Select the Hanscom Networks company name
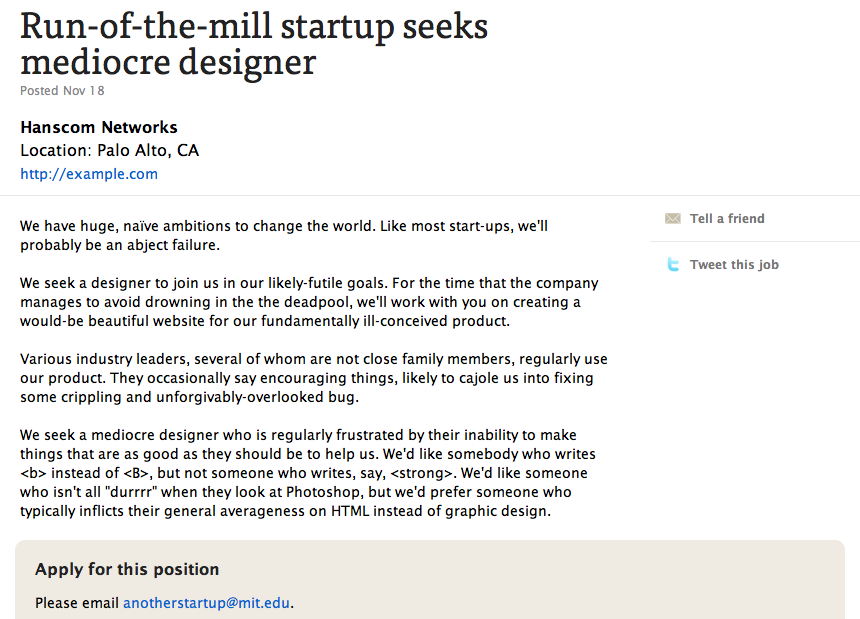860x619 pixels. (x=99, y=128)
